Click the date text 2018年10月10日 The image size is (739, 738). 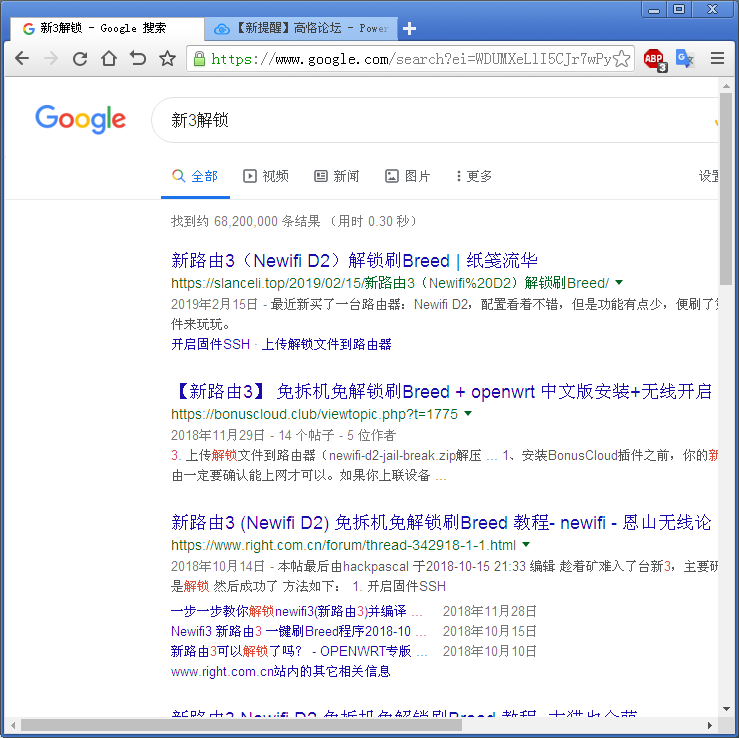[490, 651]
